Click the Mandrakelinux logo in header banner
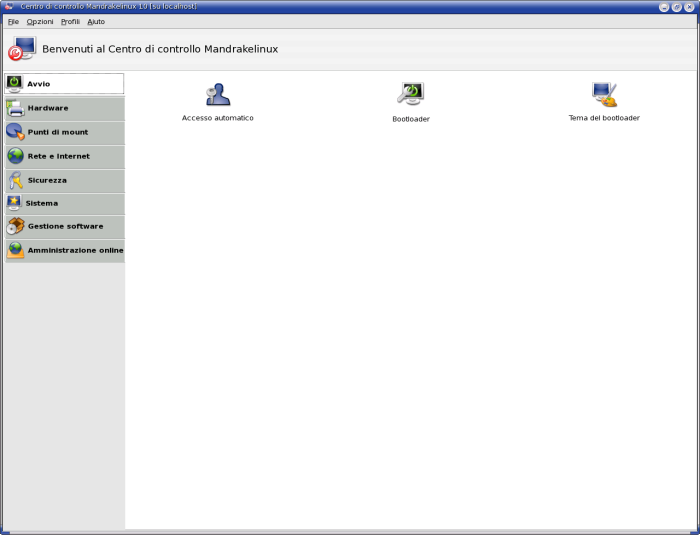The height and width of the screenshot is (535, 700). coord(22,49)
